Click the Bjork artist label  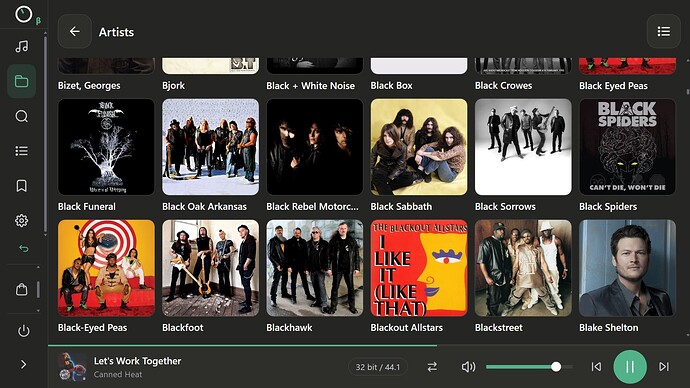point(173,86)
